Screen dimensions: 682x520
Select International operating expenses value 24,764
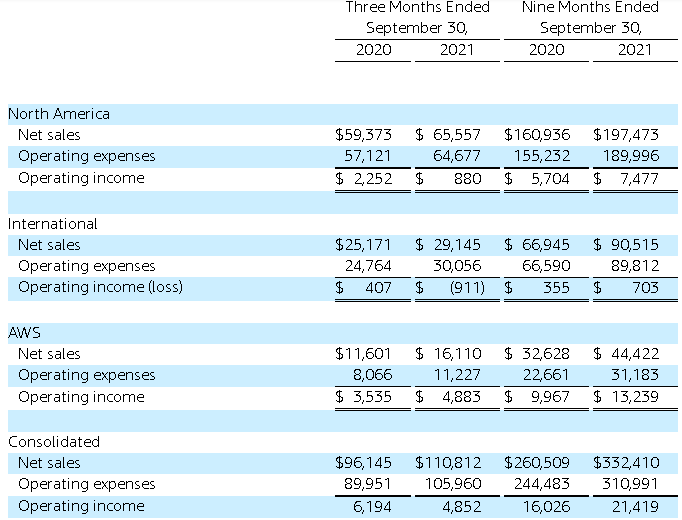[x=367, y=266]
